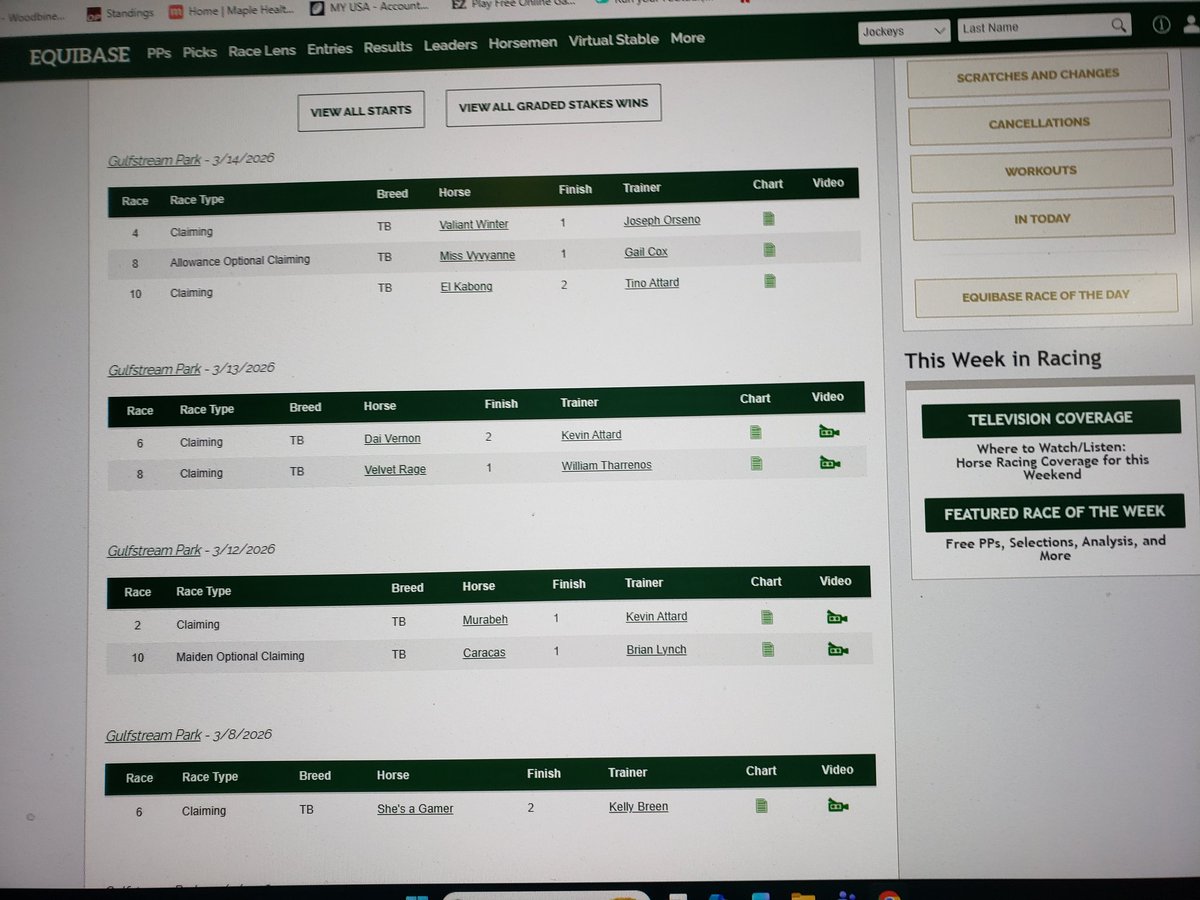Open chart for Valiant Winter race
This screenshot has width=1200, height=900.
[769, 218]
